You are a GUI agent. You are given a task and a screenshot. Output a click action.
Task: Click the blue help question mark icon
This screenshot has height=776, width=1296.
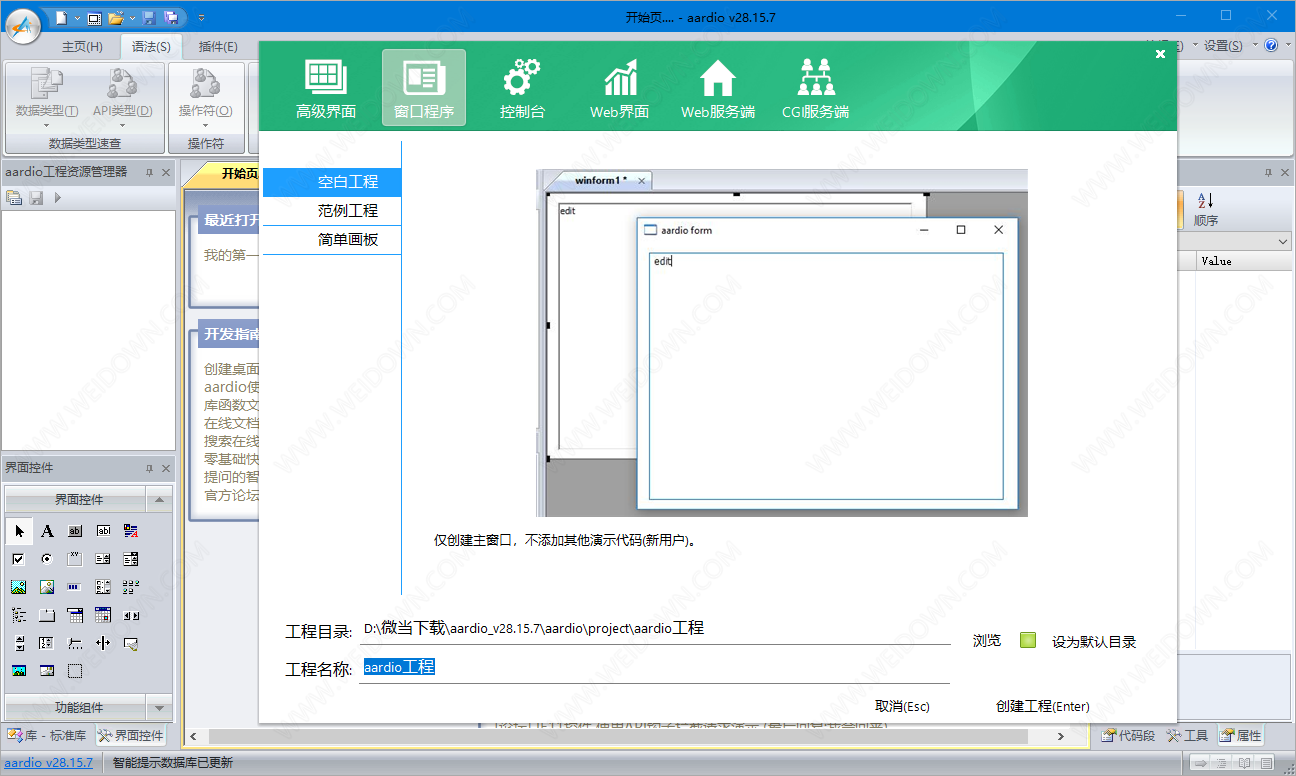tap(1271, 45)
